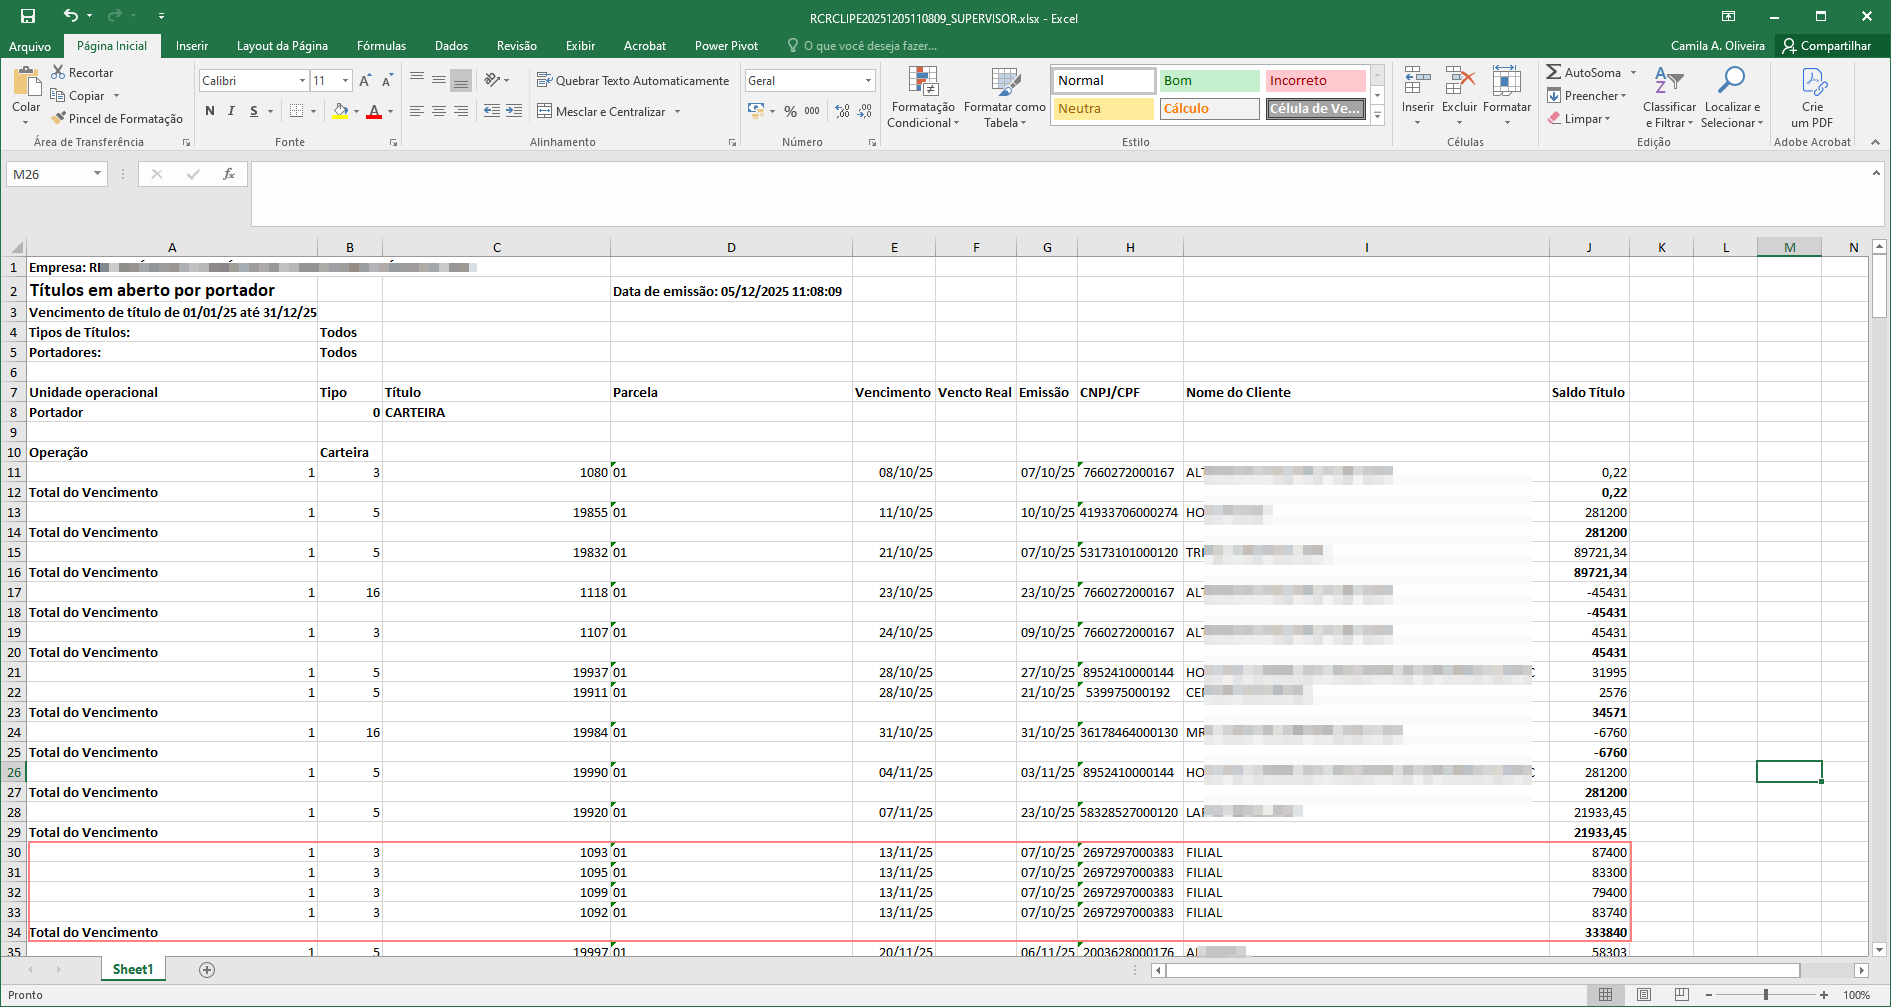Click Localizar e Selecionar magnifier icon
This screenshot has height=1007, width=1891.
[1731, 82]
